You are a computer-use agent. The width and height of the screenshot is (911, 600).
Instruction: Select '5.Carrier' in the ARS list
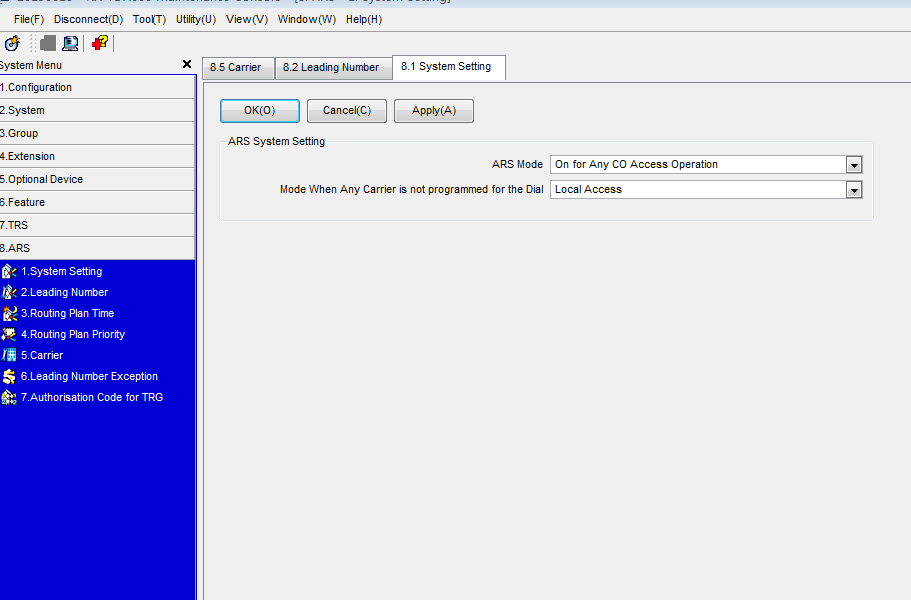tap(42, 355)
